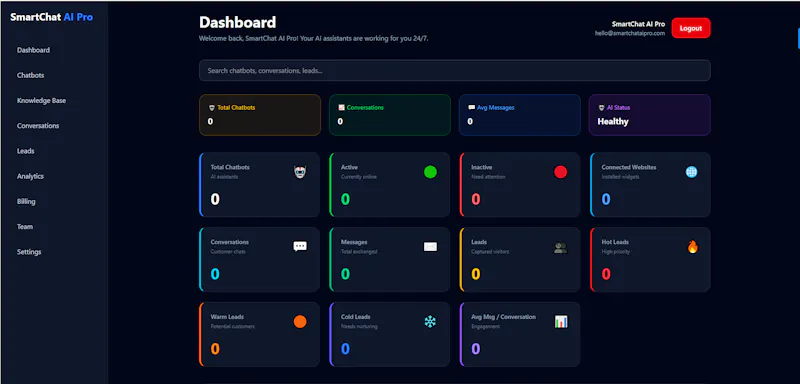This screenshot has height=384, width=800.
Task: Click the chat icon beside Avg Messages
Action: pos(471,108)
